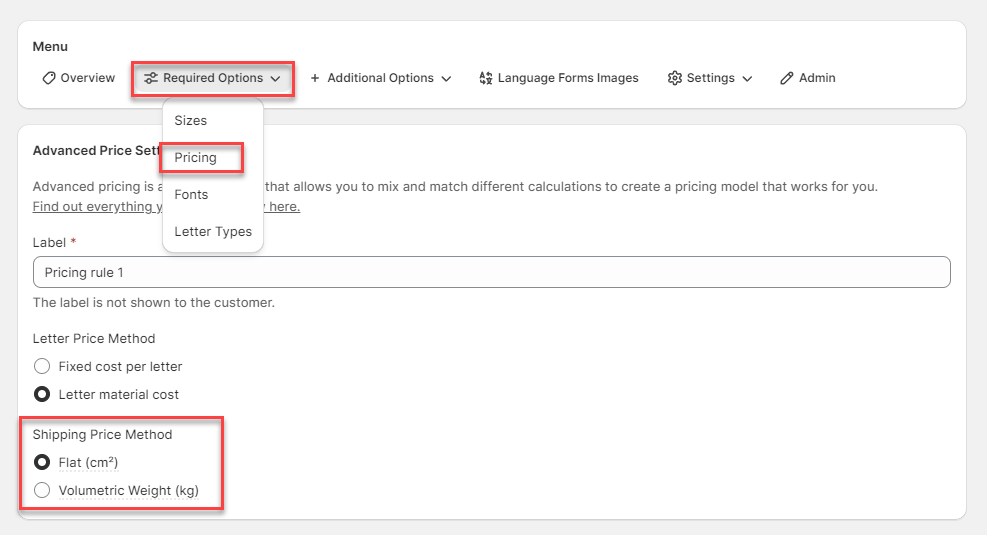
Task: Choose Flat (cm²) shipping method
Action: click(42, 462)
